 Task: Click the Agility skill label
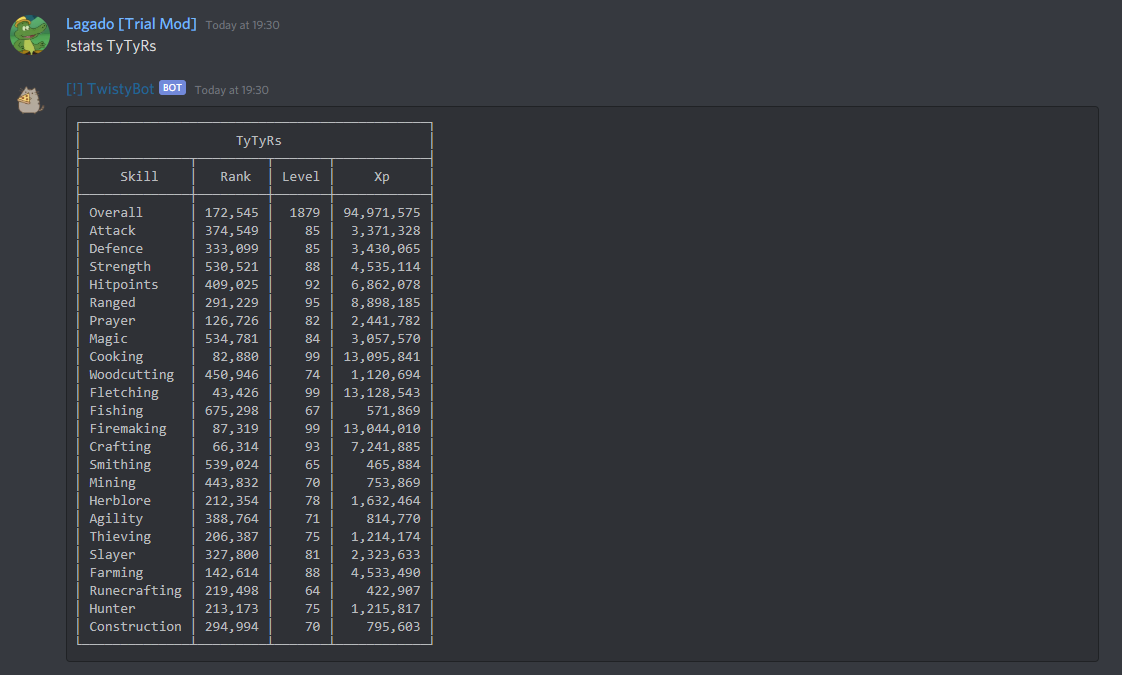click(x=116, y=518)
